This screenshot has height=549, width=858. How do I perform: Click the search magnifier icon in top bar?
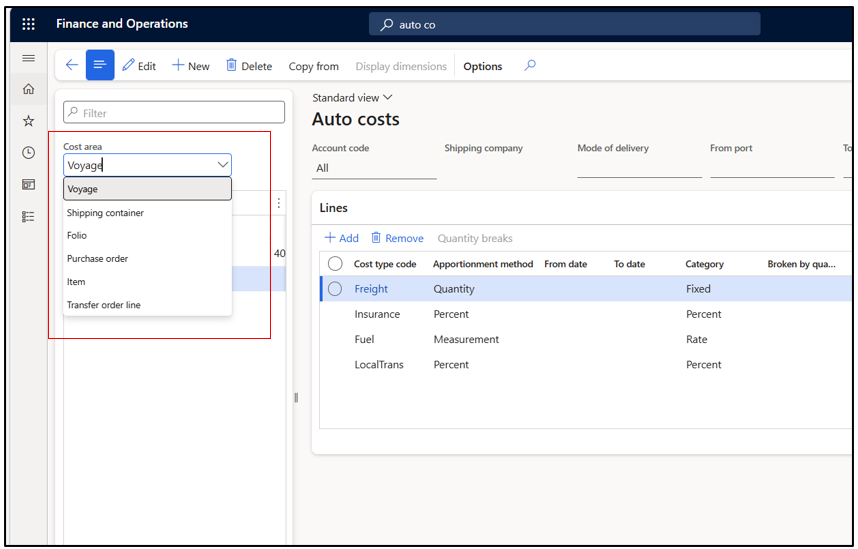point(387,25)
